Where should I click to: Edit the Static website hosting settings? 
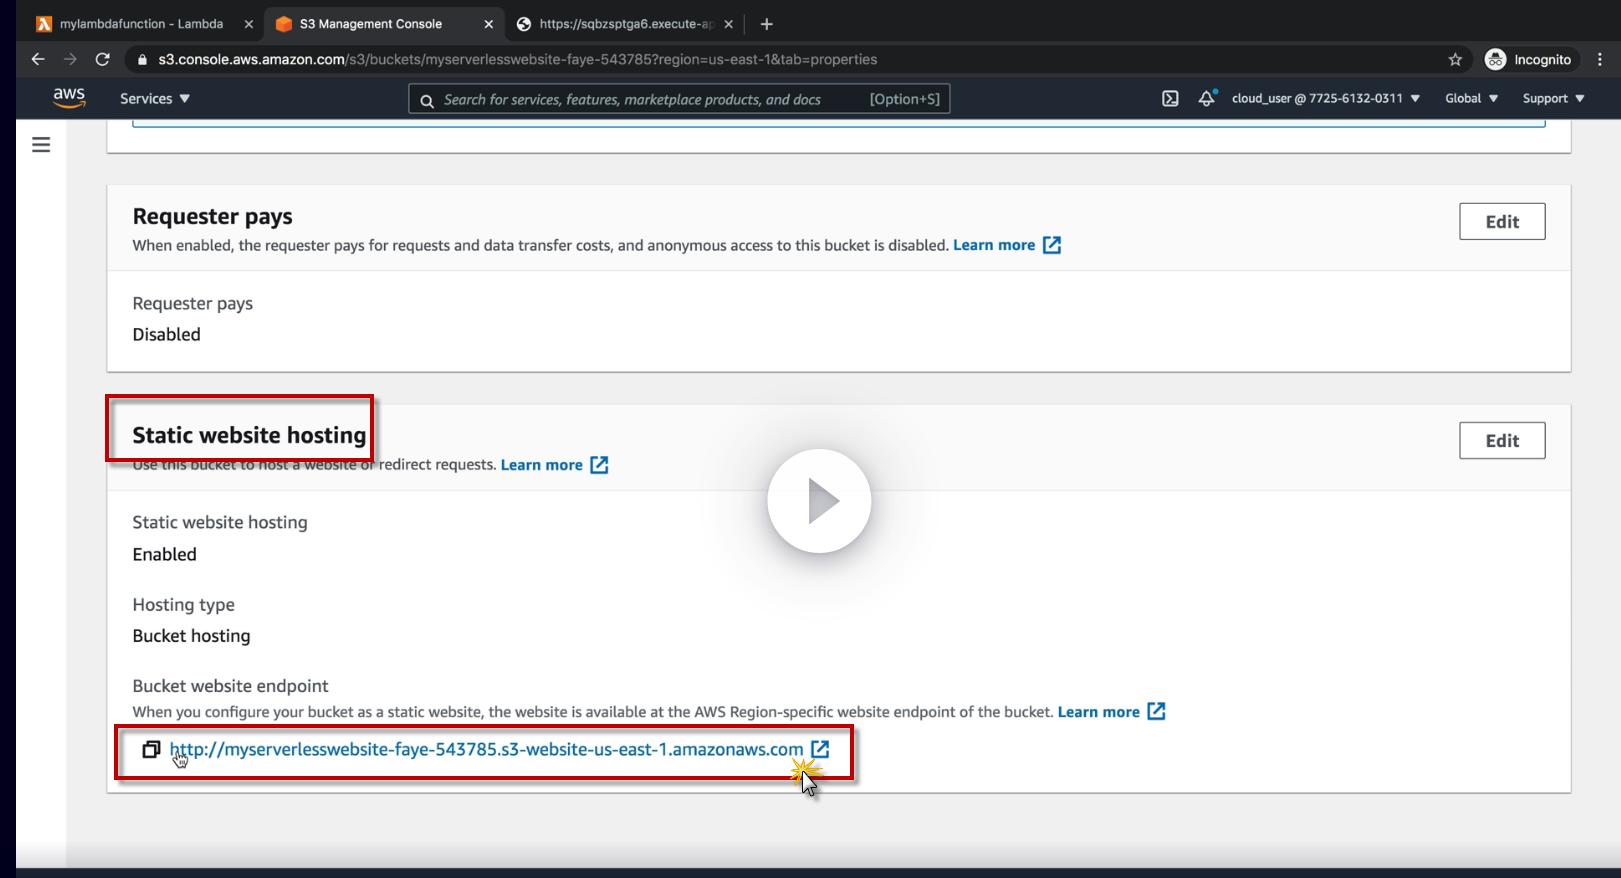point(1502,441)
